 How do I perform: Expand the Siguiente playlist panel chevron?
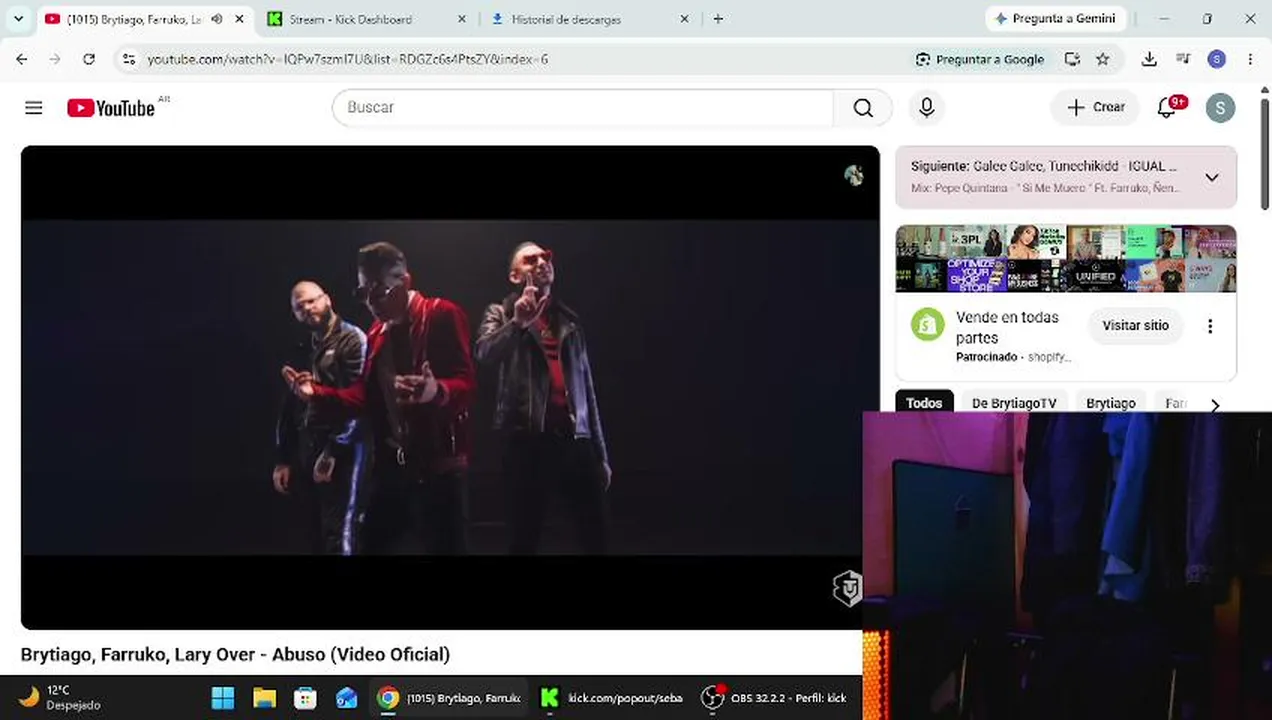click(x=1212, y=178)
